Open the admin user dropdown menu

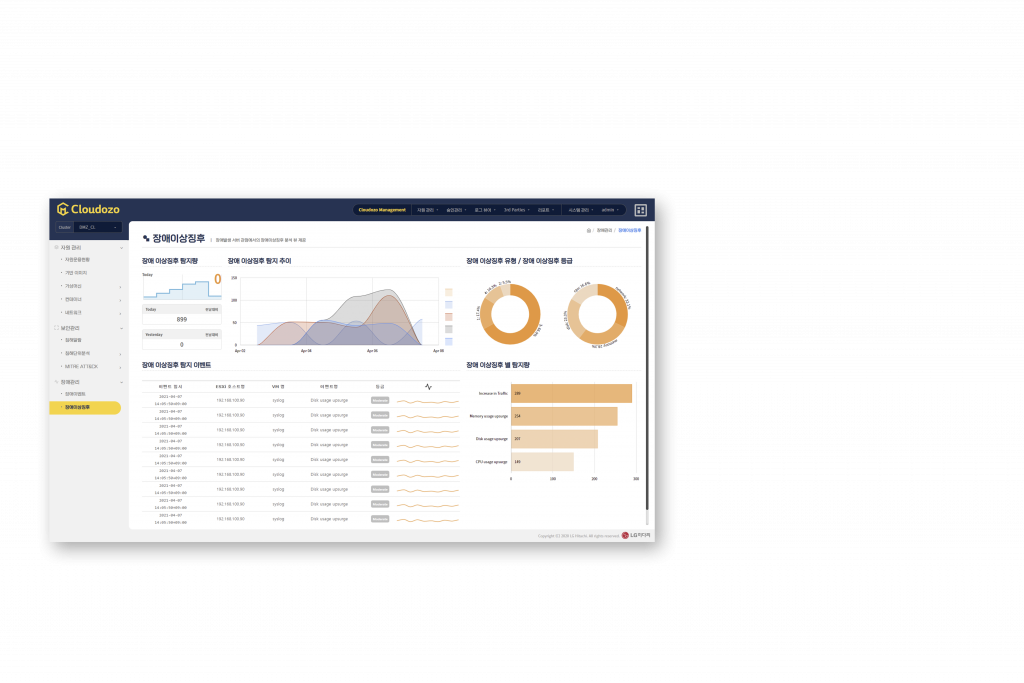pos(610,210)
